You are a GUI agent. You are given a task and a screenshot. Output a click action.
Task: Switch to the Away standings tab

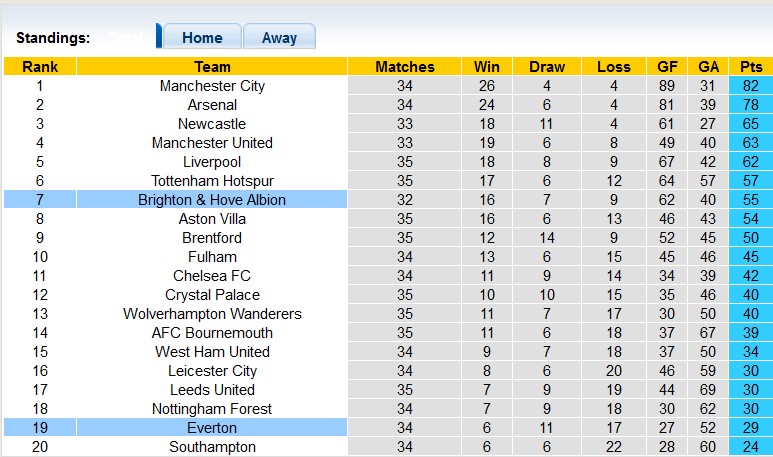click(x=279, y=37)
